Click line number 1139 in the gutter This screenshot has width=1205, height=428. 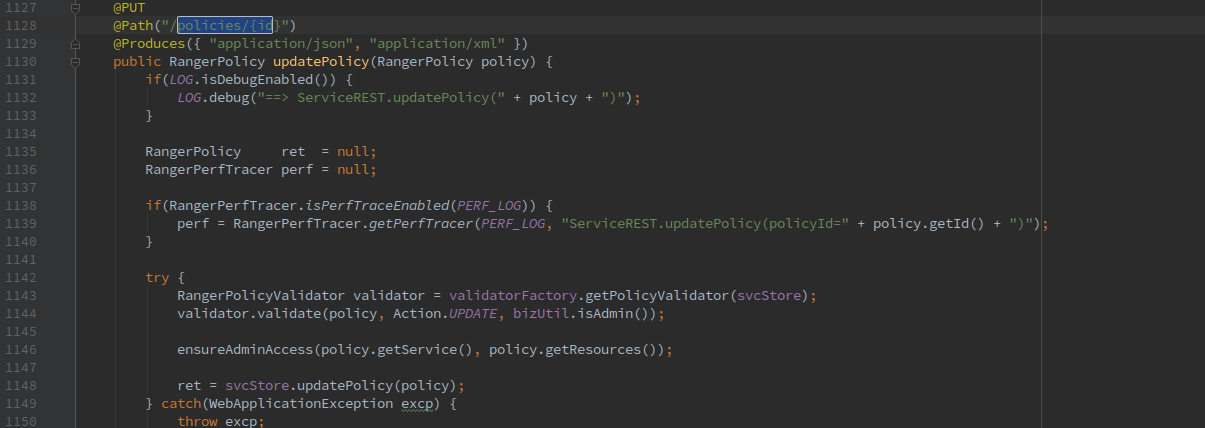[x=21, y=224]
